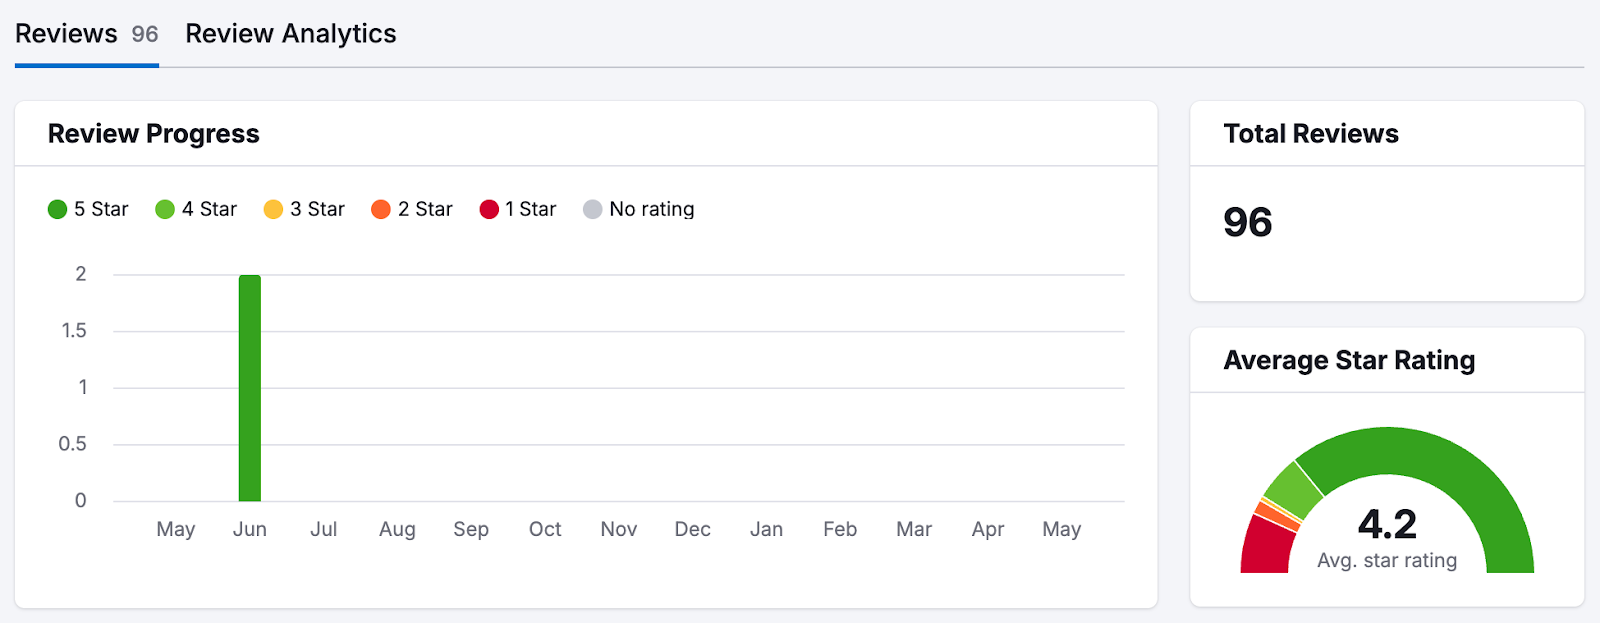Click the 4.2 average star rating value
The image size is (1600, 623).
coord(1385,524)
